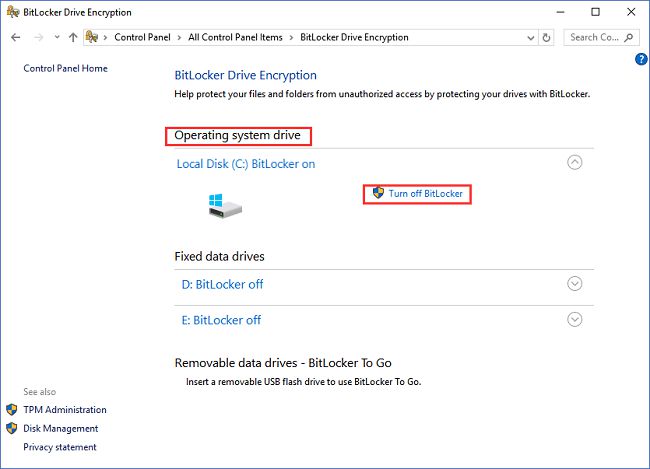Open the D: BitLocker off drive link
Image resolution: width=650 pixels, height=469 pixels.
(x=220, y=284)
